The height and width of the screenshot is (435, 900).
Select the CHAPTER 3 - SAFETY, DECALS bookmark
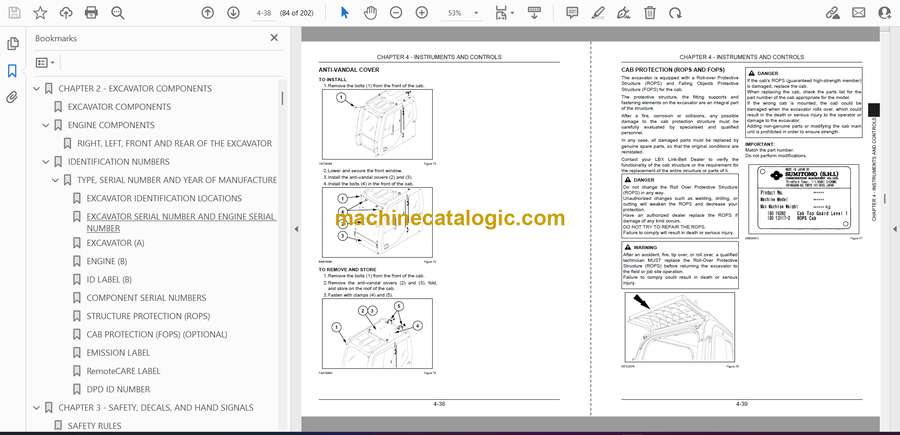[x=156, y=407]
